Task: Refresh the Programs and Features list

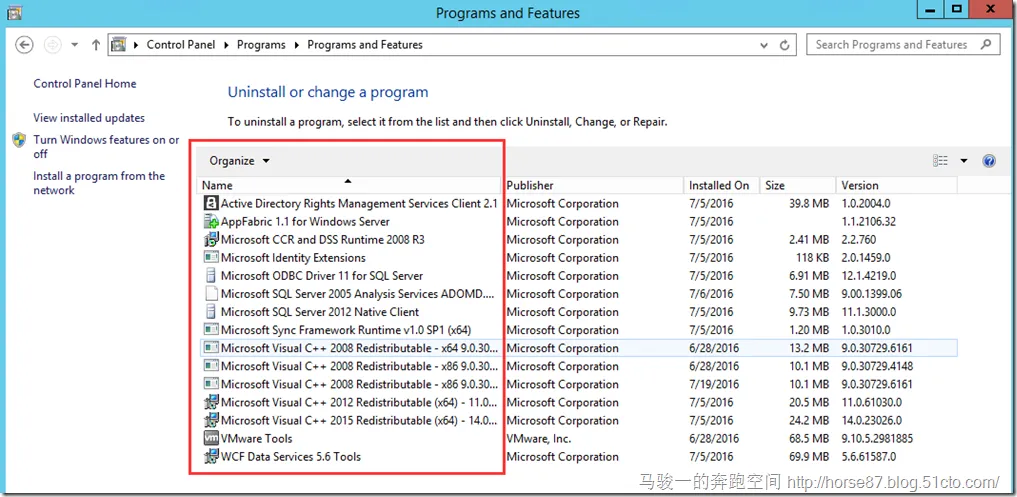Action: (x=787, y=45)
